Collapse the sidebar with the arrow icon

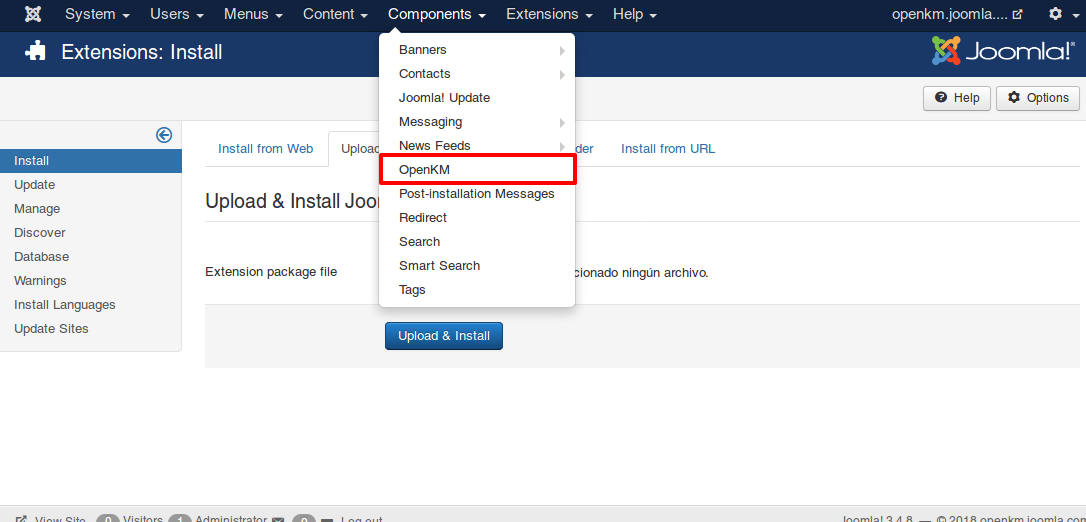point(163,135)
